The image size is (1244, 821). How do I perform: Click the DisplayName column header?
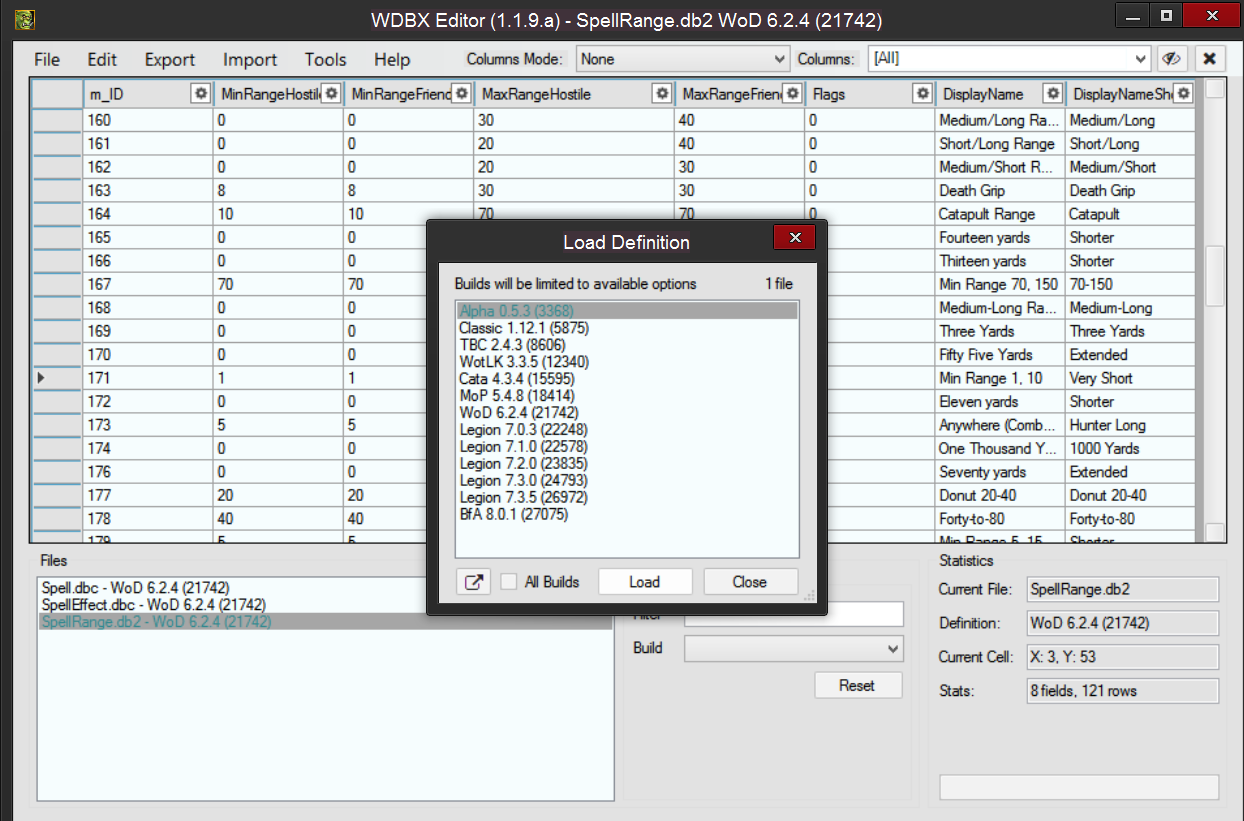click(1000, 94)
